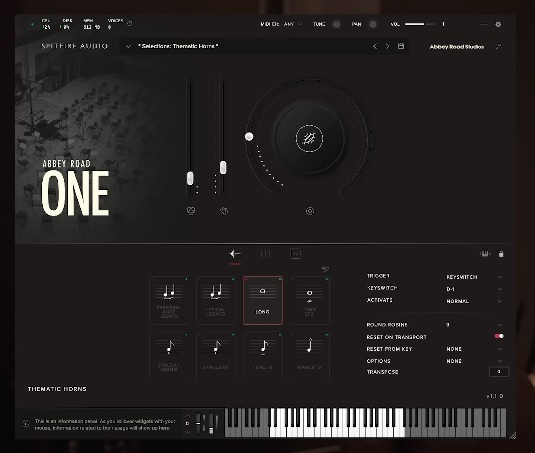Open the effects view tab

tap(295, 254)
